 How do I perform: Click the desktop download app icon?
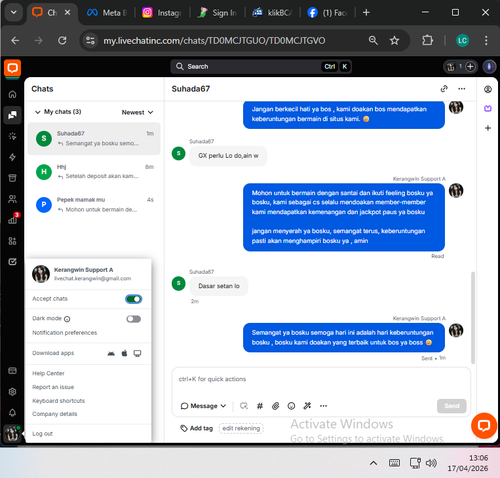click(x=137, y=353)
